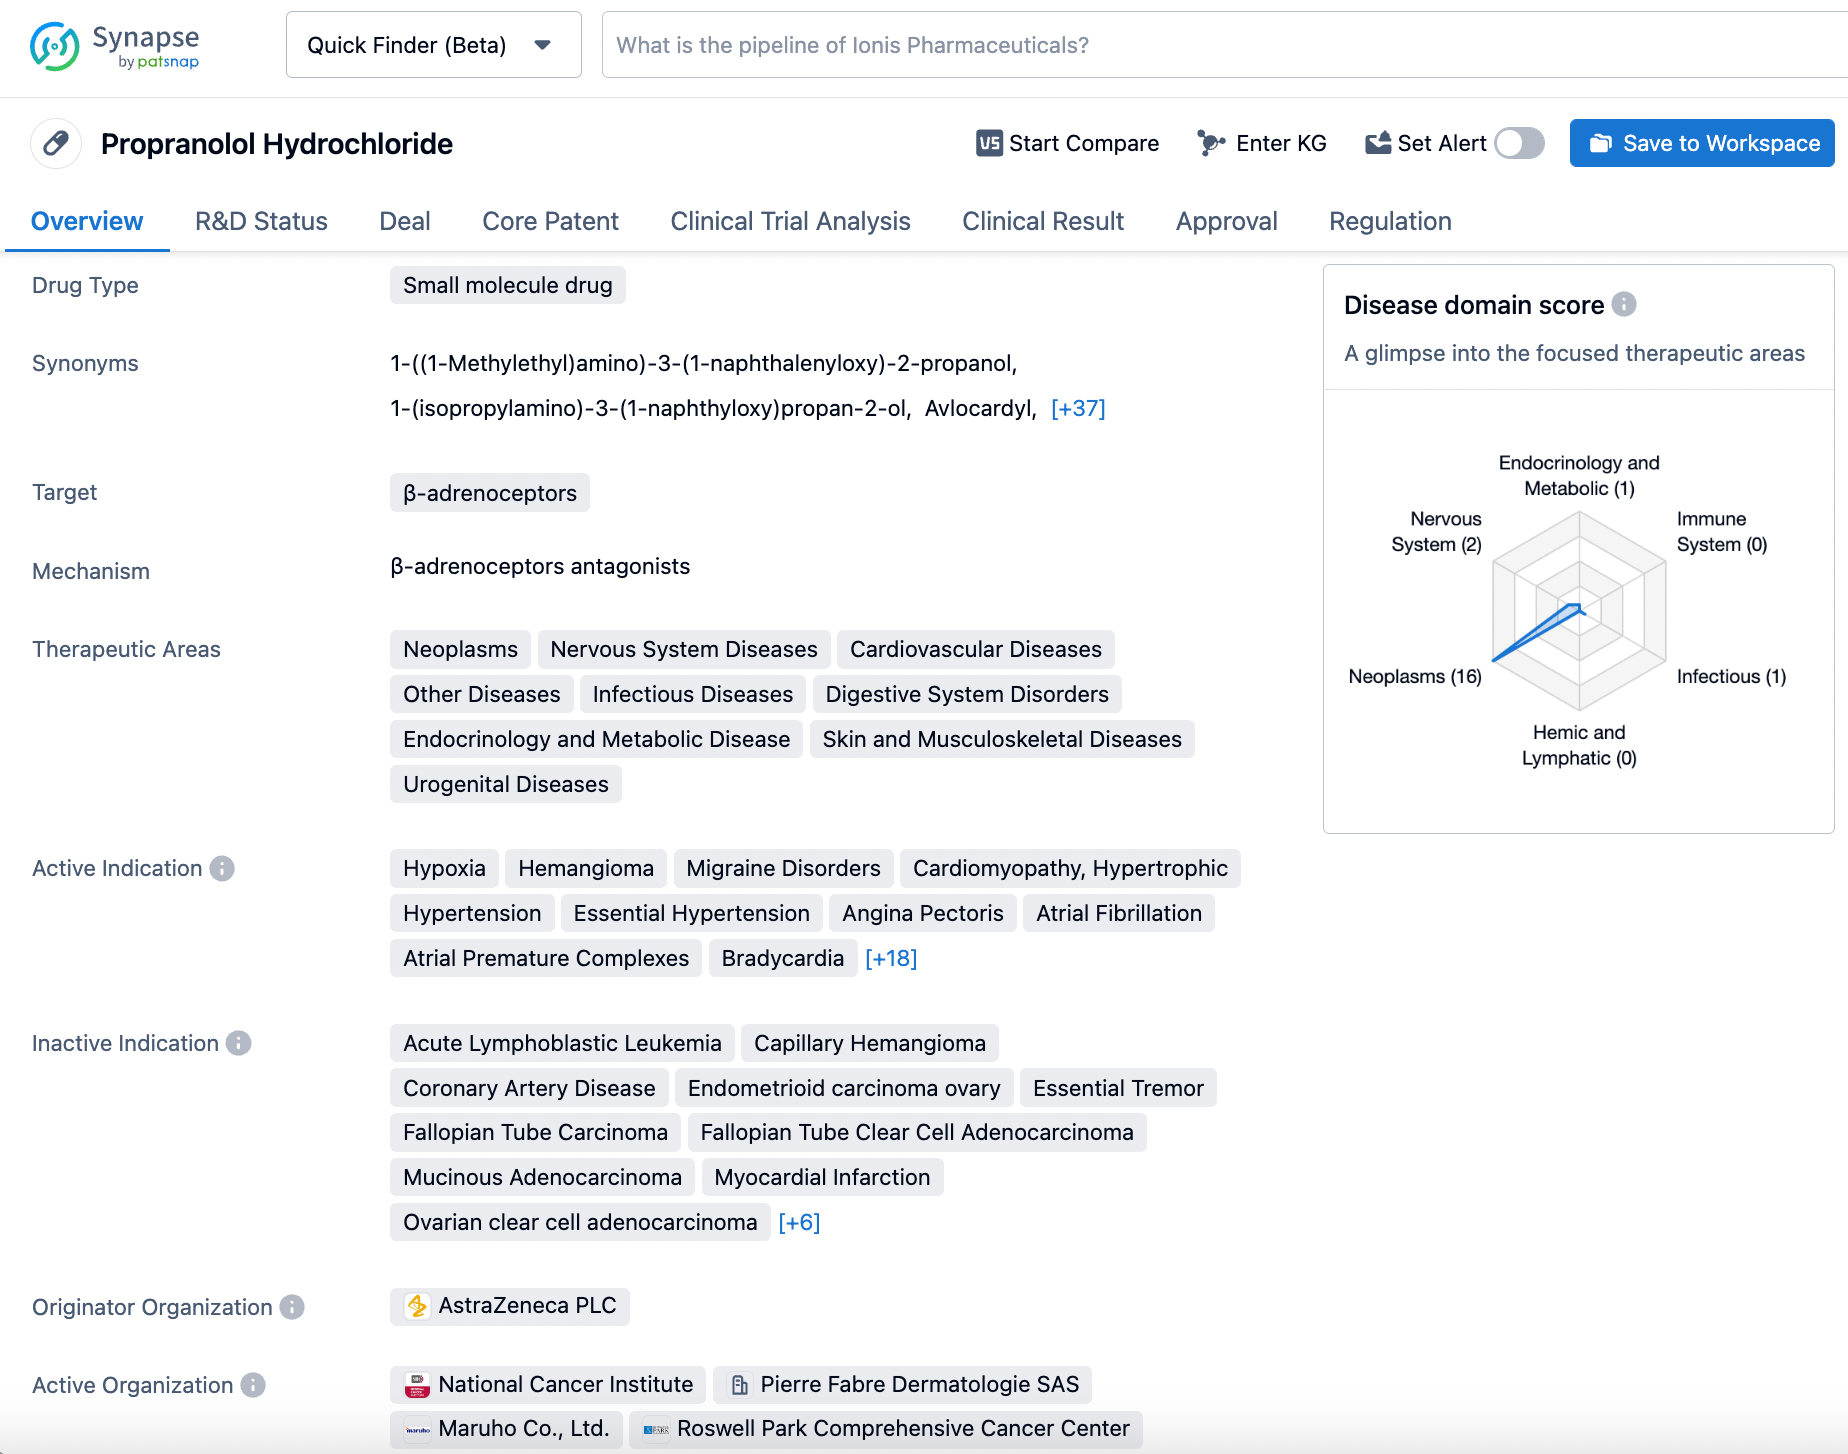The height and width of the screenshot is (1454, 1848).
Task: Switch to the R&D Status tab
Action: [x=261, y=222]
